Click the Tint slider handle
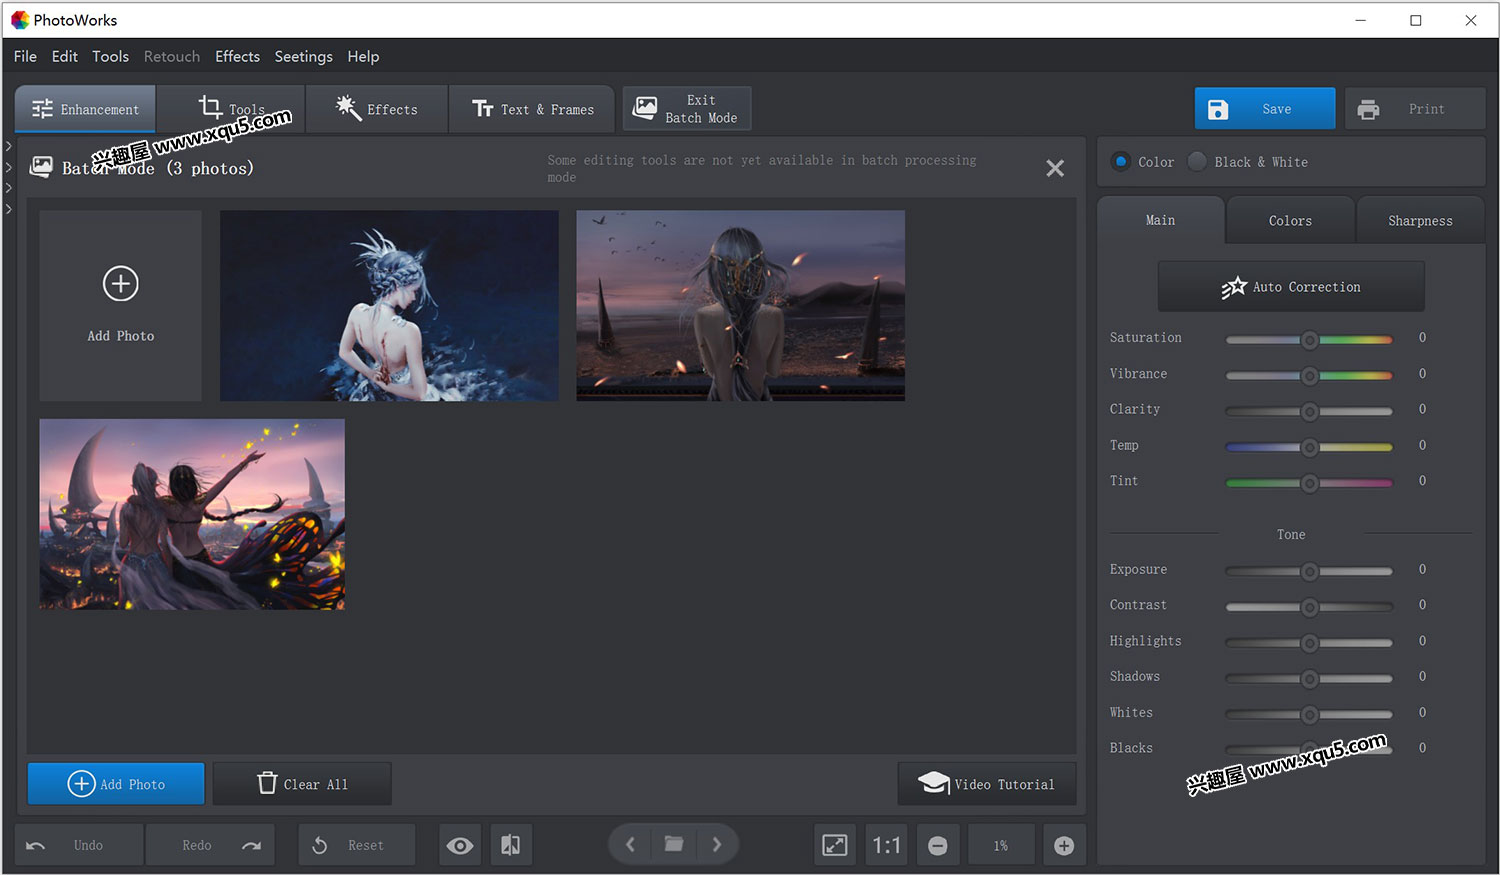 [x=1309, y=483]
